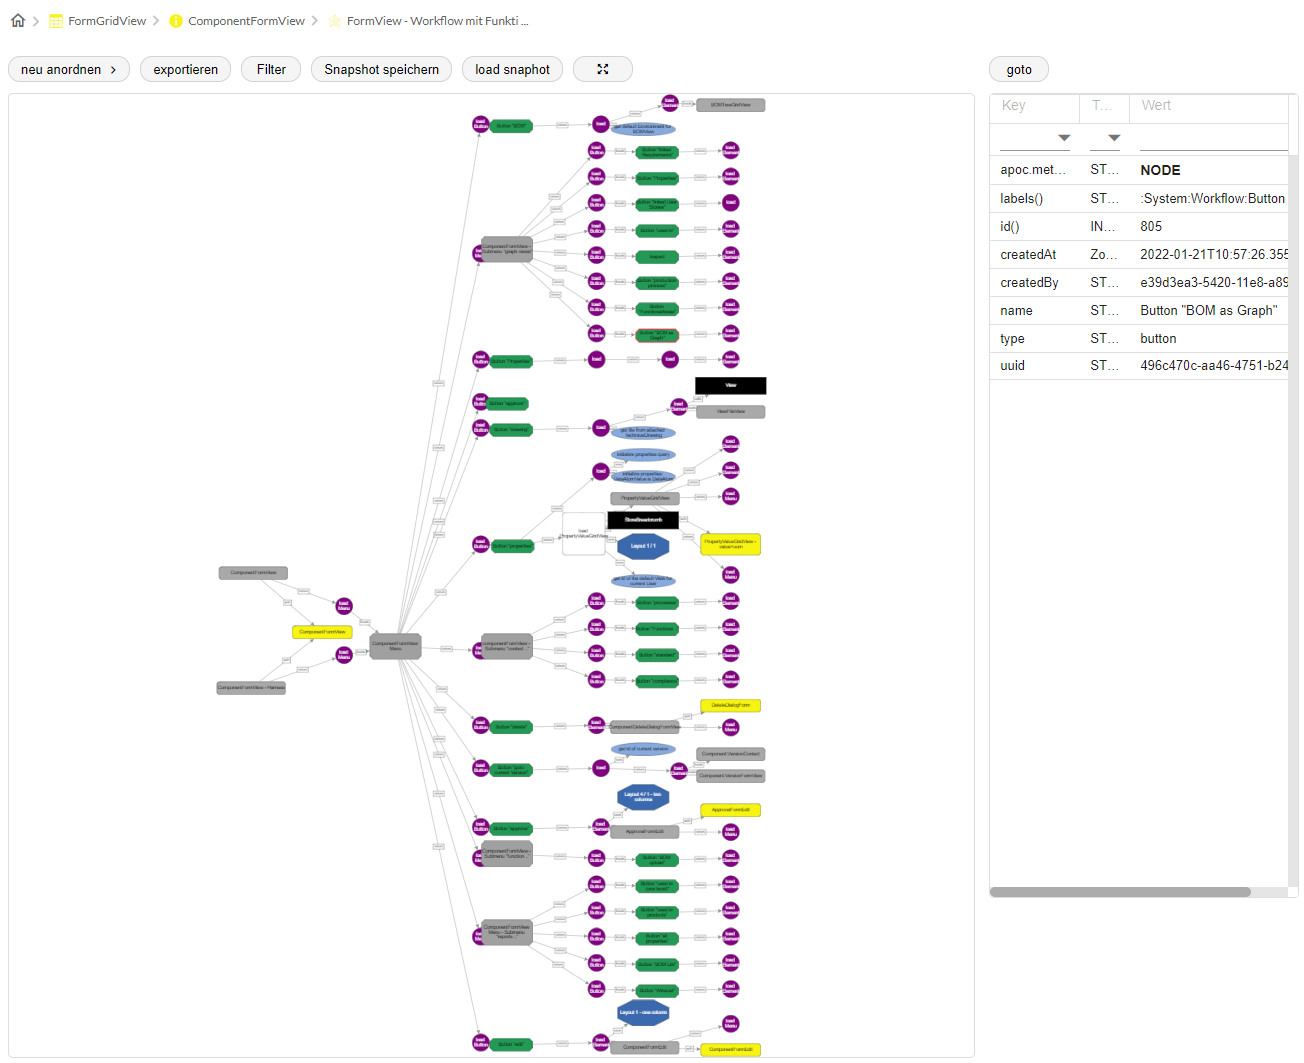Click the Wert filter input field
This screenshot has height=1063, width=1304.
coord(1210,138)
